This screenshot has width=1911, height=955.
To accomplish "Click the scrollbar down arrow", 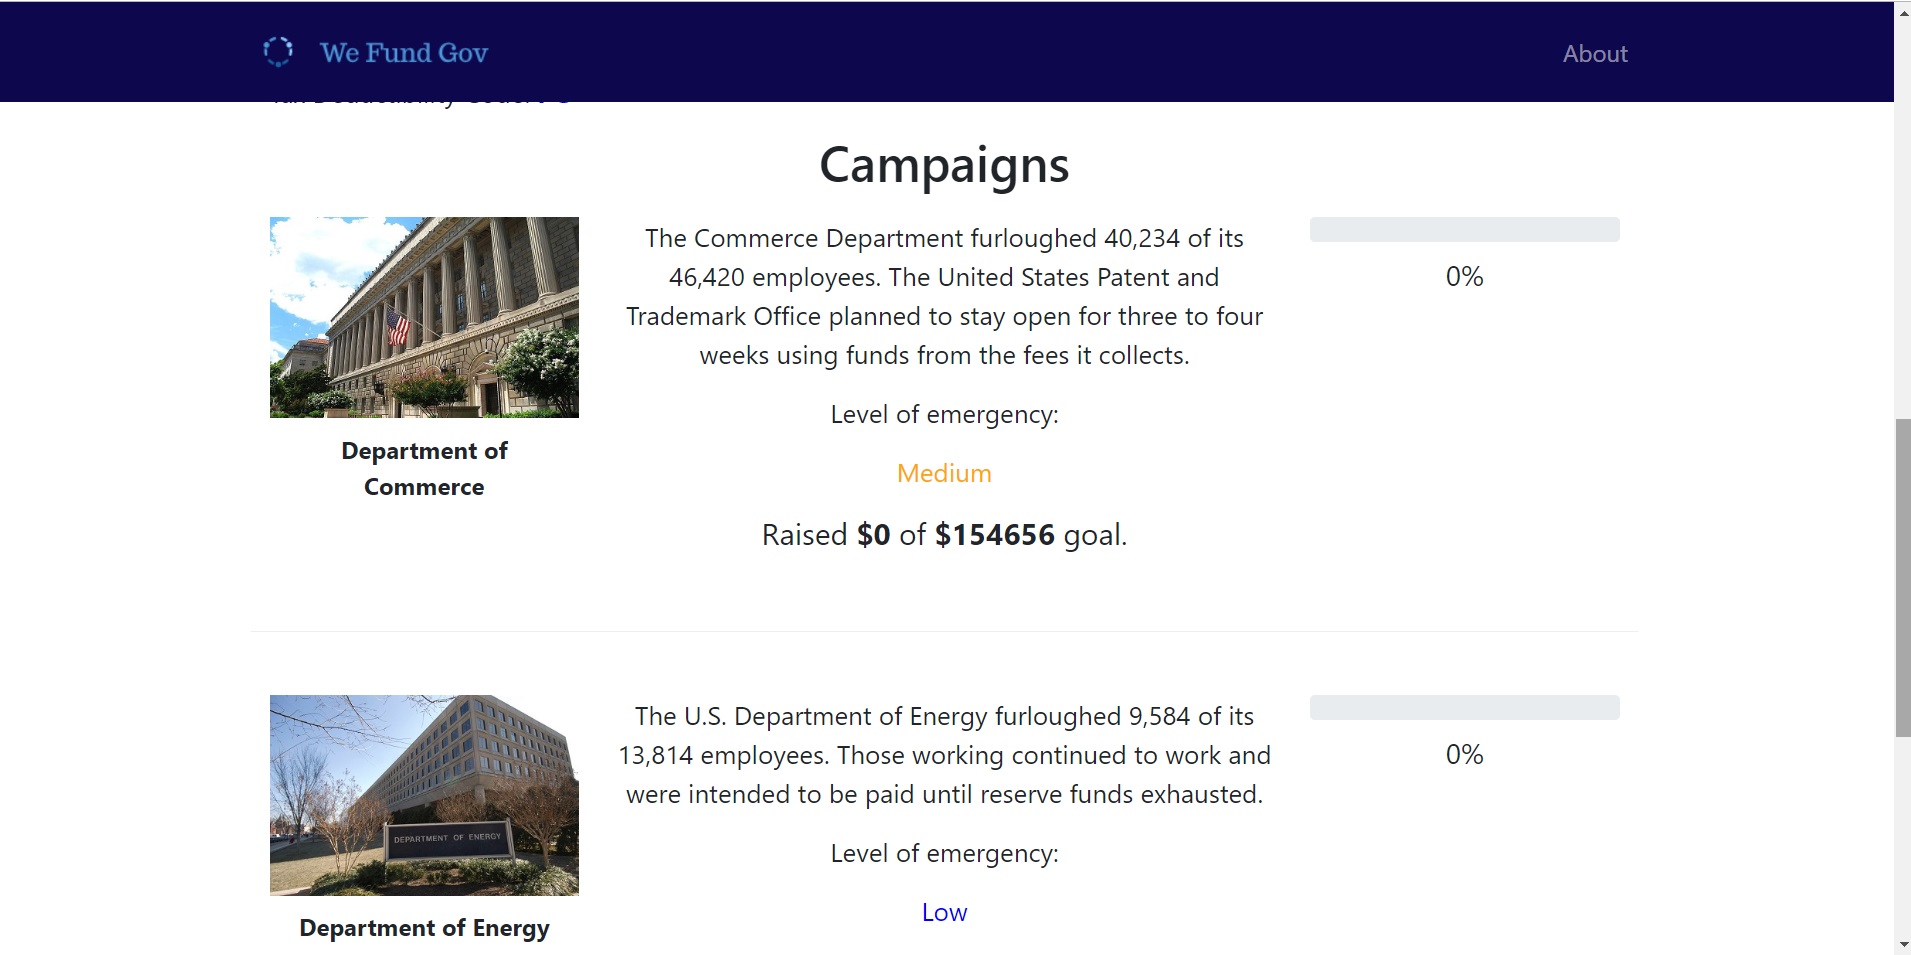I will point(1902,944).
